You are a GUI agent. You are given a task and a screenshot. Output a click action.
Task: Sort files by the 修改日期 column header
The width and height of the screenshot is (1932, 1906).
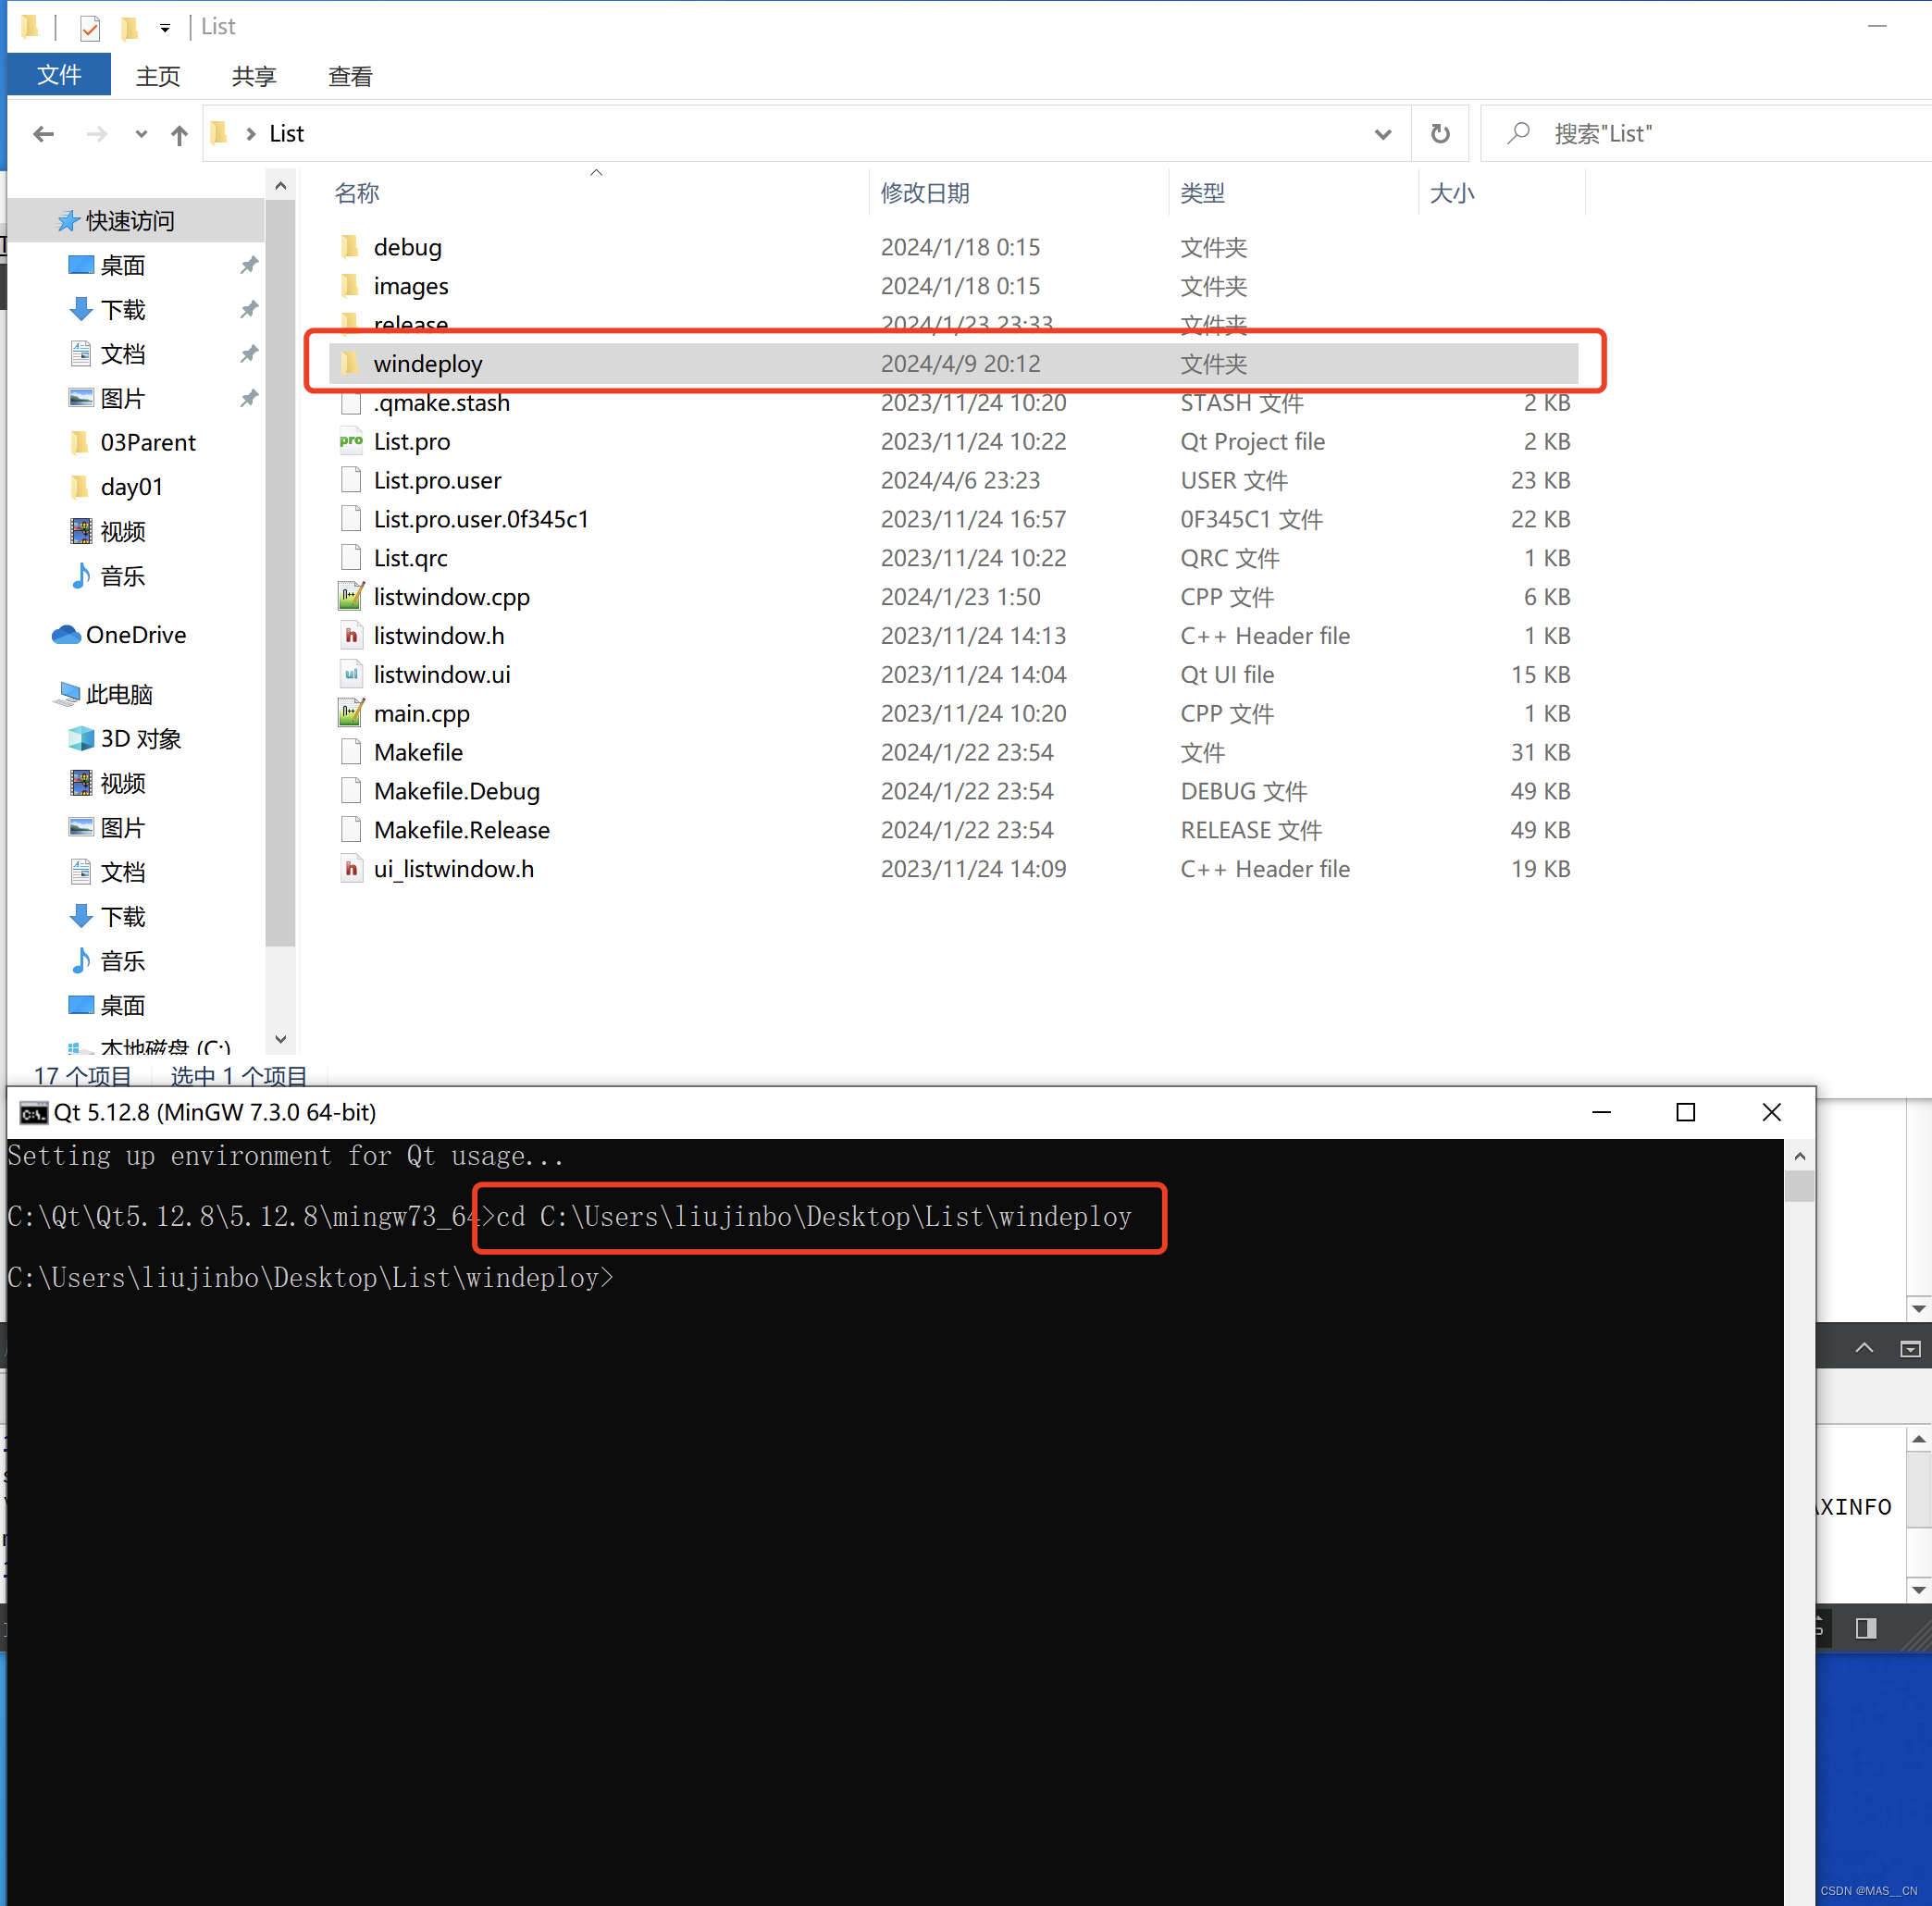[x=924, y=192]
